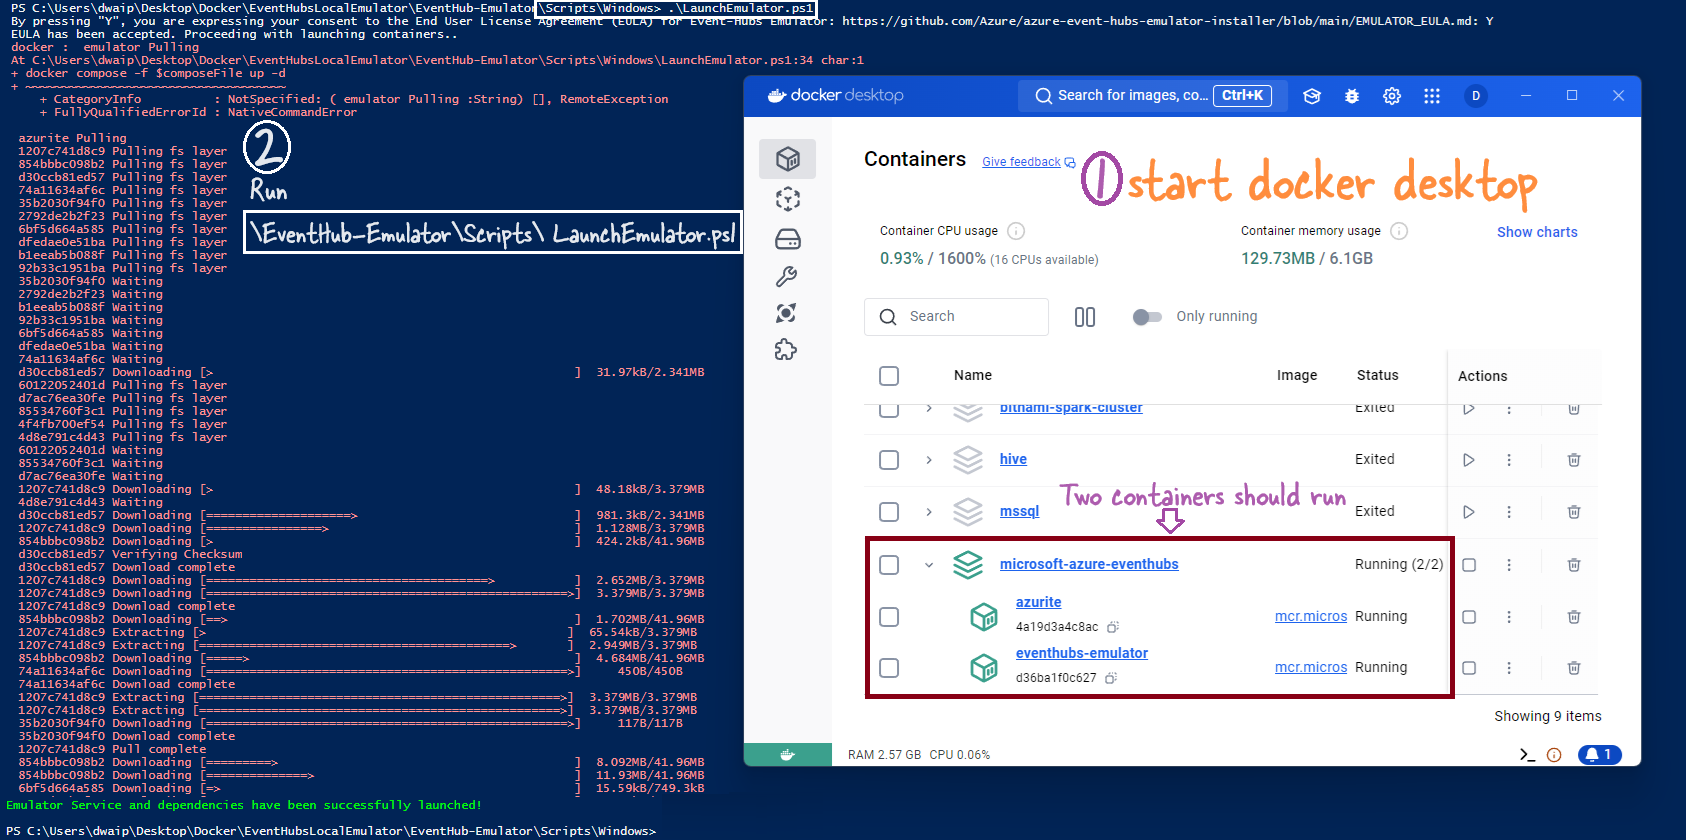Open the apps grid icon in header
The height and width of the screenshot is (840, 1700).
coord(1432,96)
